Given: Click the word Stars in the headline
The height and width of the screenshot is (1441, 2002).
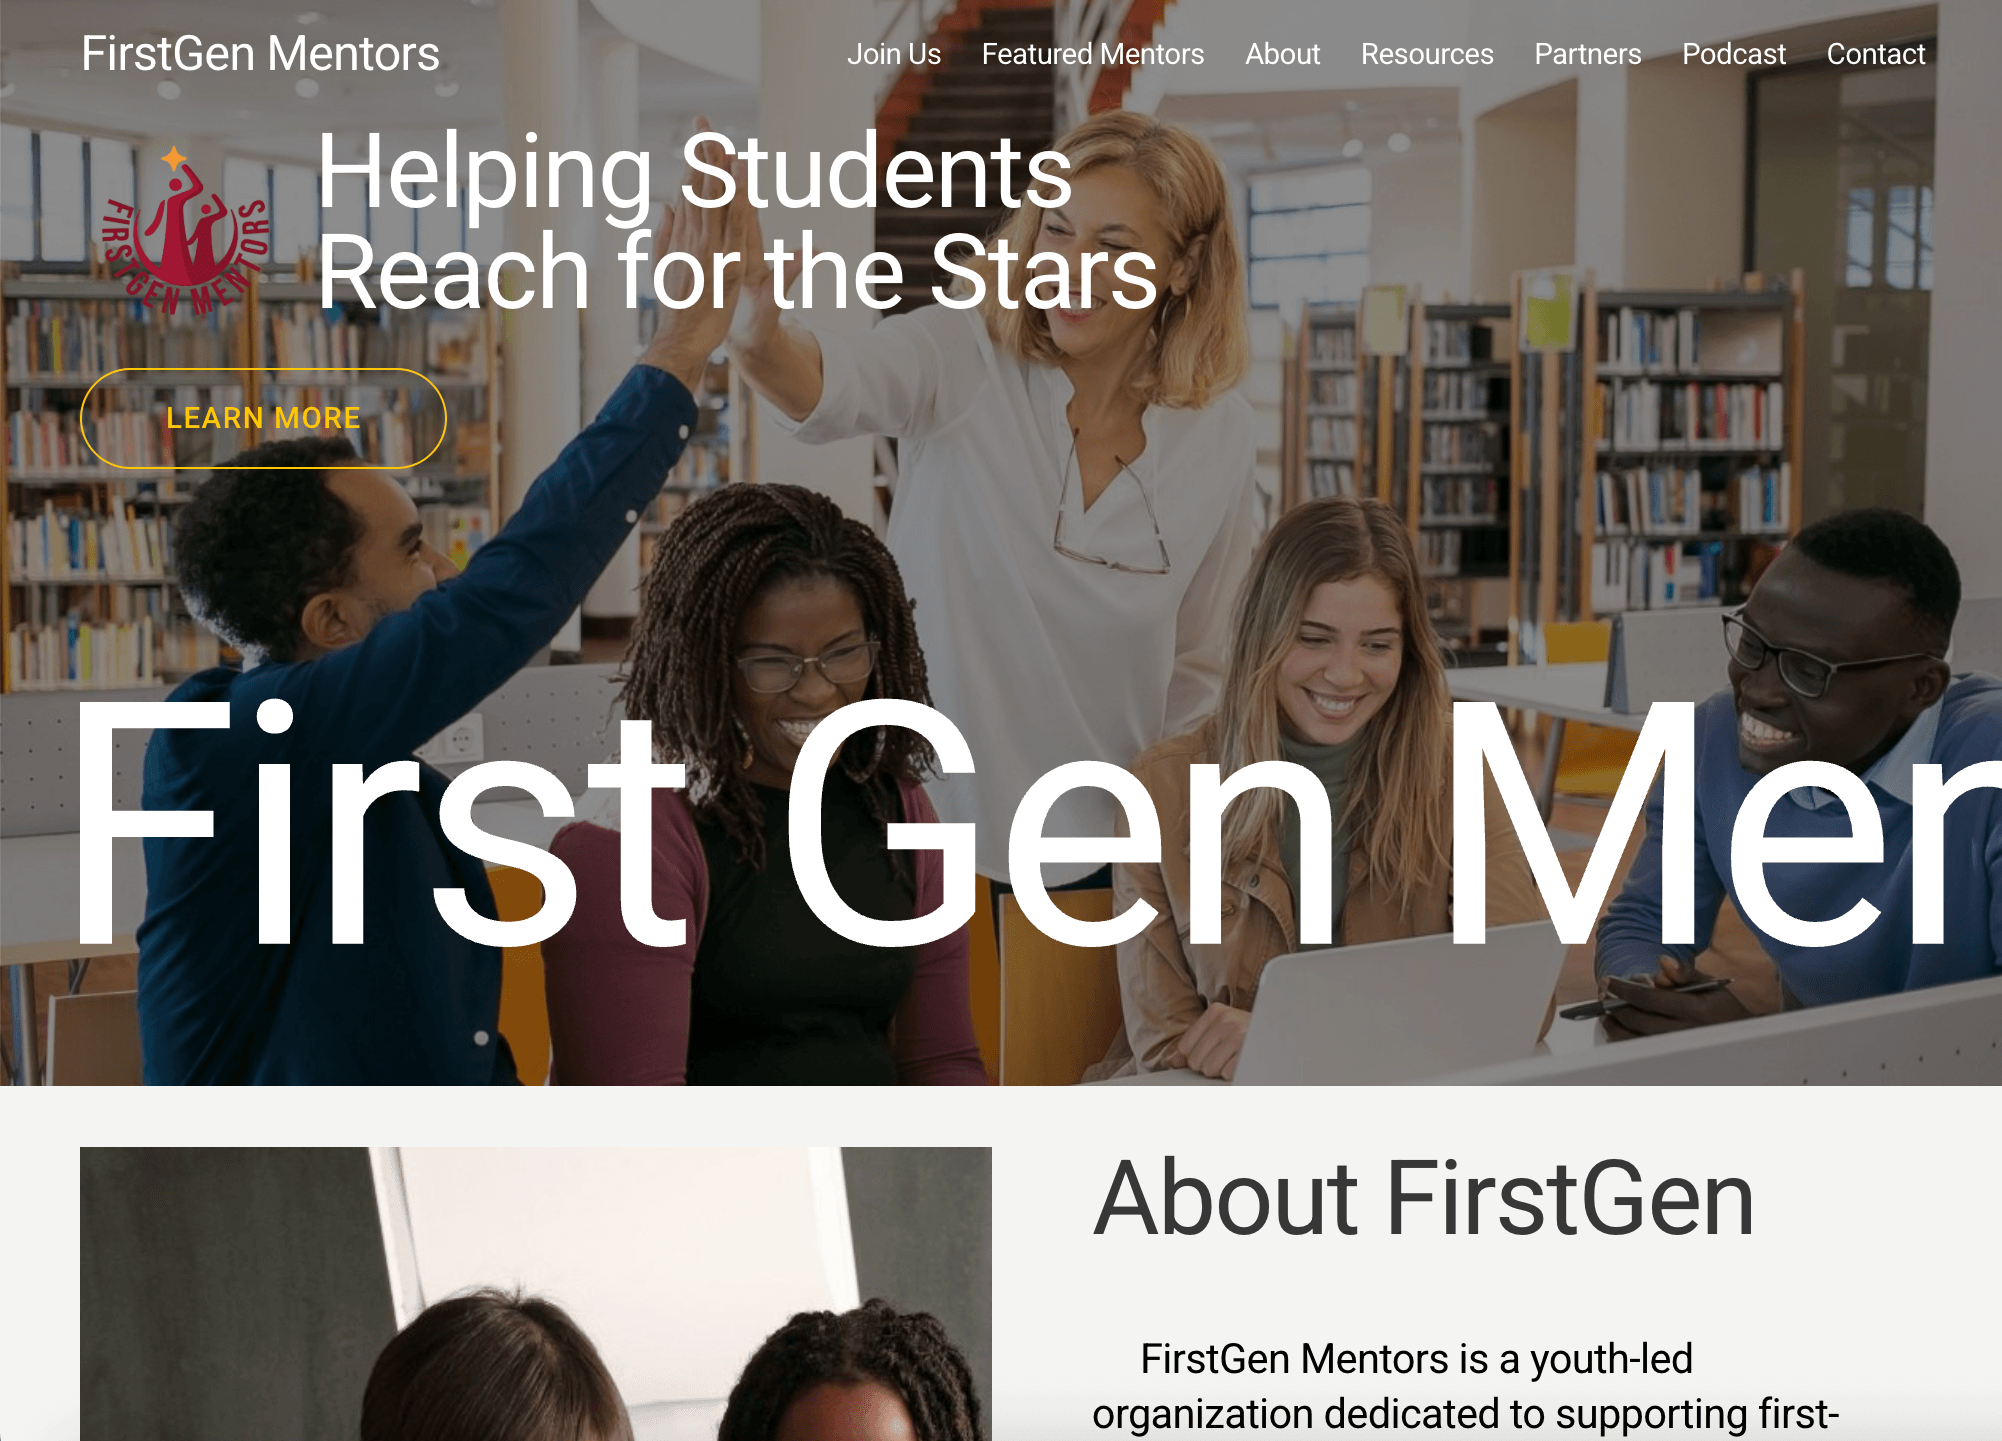Looking at the screenshot, I should click(x=1044, y=272).
